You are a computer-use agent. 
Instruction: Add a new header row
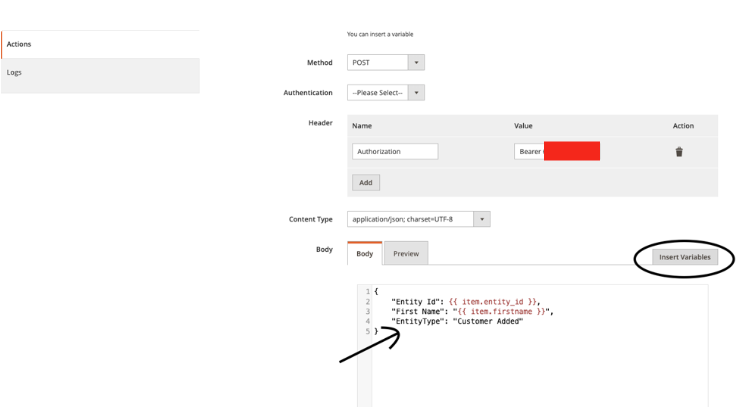pos(366,183)
